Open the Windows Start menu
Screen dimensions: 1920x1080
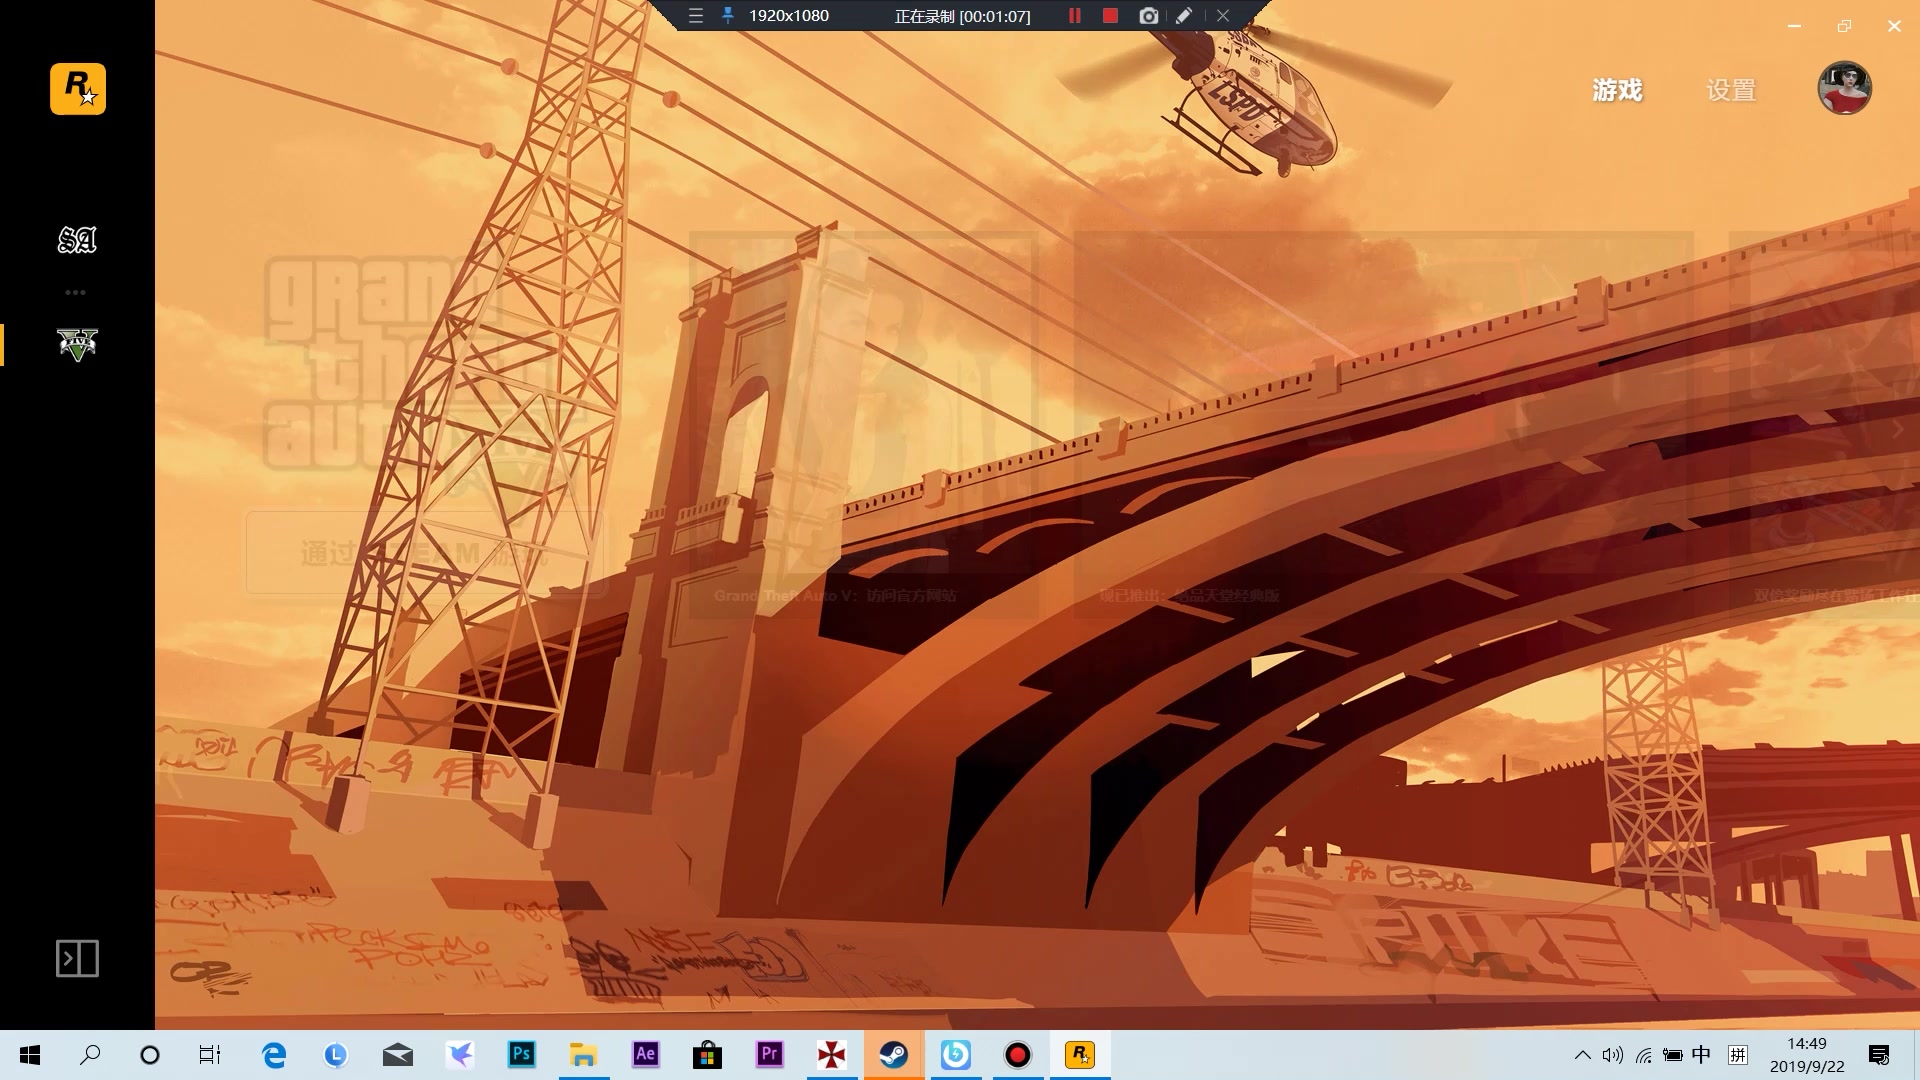coord(30,1055)
